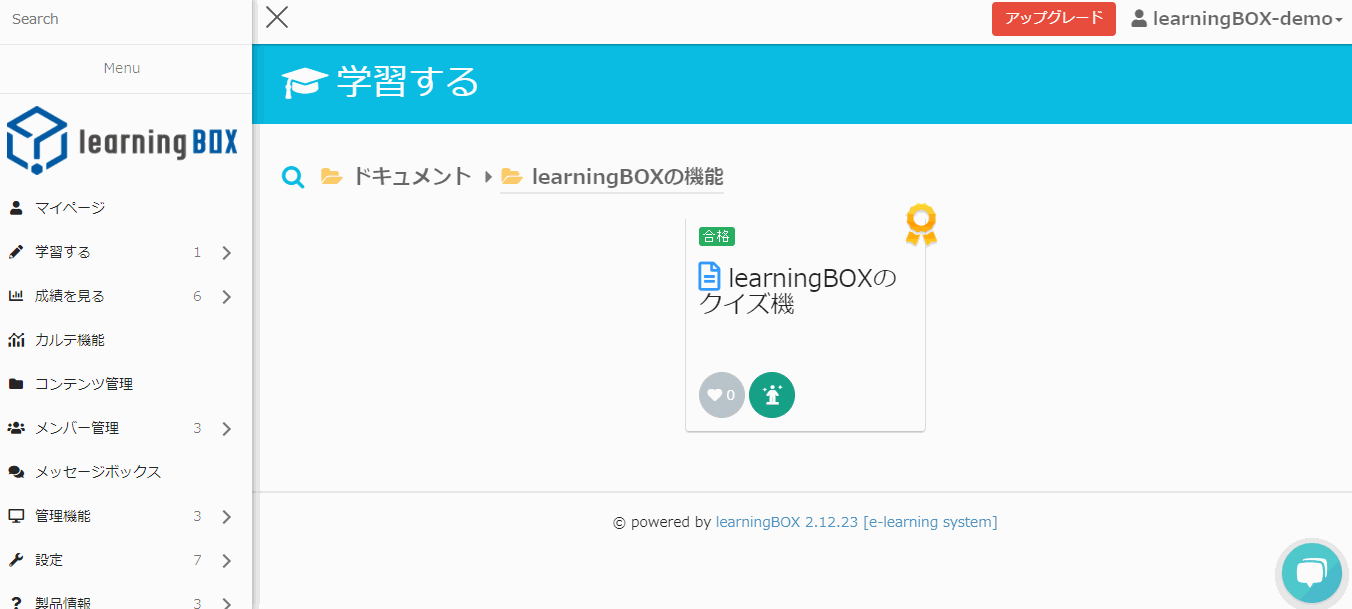The width and height of the screenshot is (1352, 609).
Task: Expand the 学習する menu chevron
Action: pos(226,253)
